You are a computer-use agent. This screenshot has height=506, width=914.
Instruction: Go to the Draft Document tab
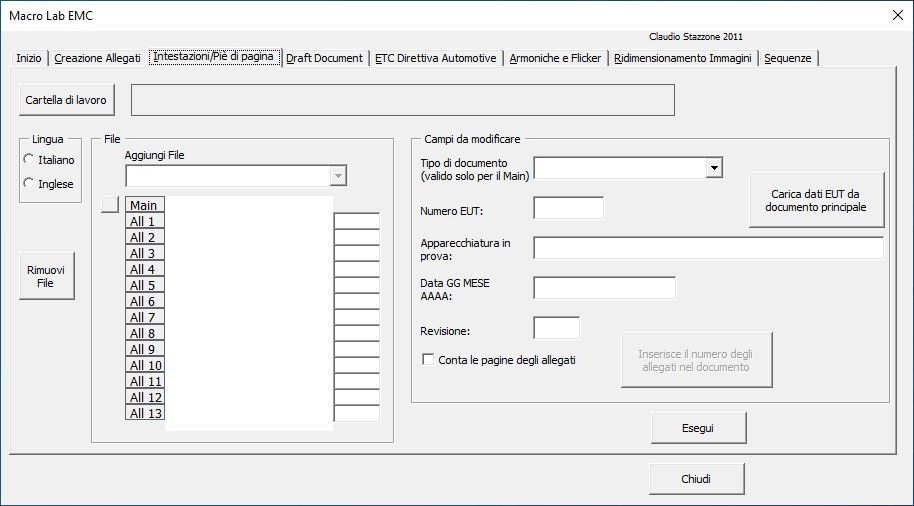coord(324,58)
